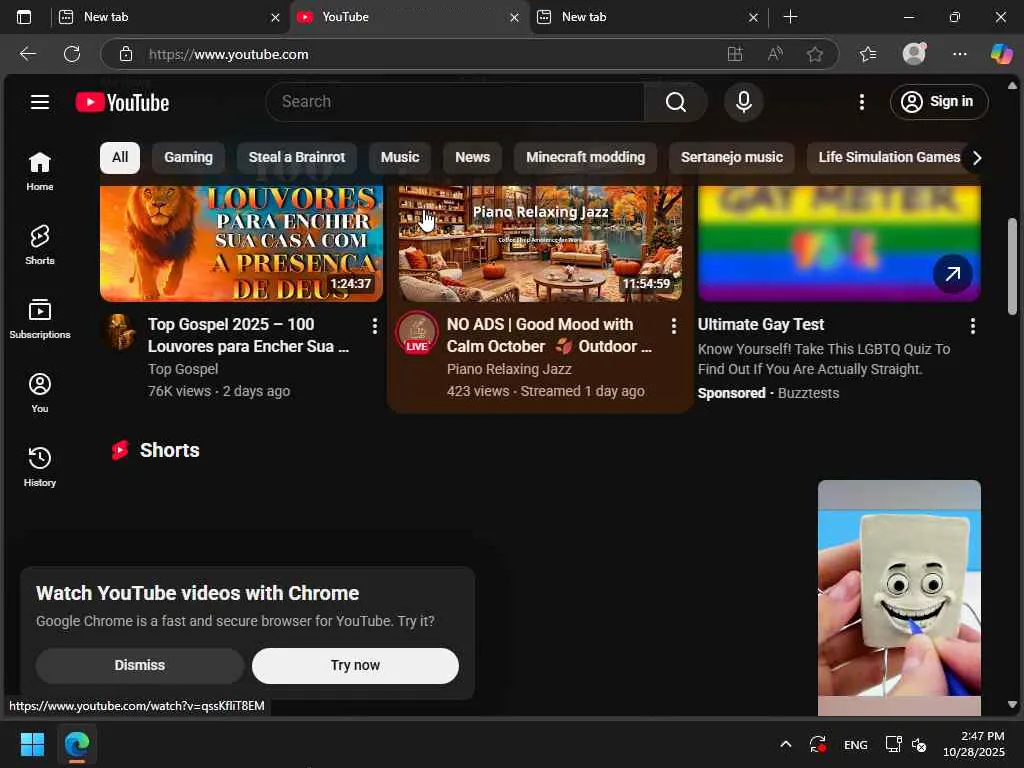The width and height of the screenshot is (1024, 768).
Task: Open the lion Louvores video thumbnail
Action: point(242,244)
